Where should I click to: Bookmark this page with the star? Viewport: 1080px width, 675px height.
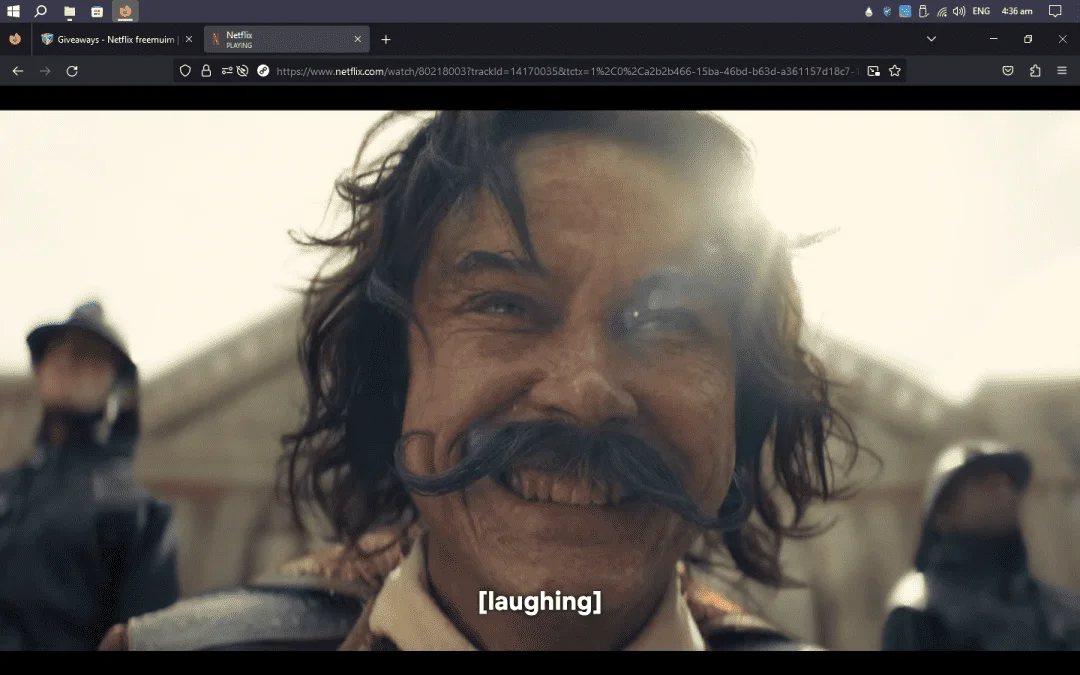895,70
